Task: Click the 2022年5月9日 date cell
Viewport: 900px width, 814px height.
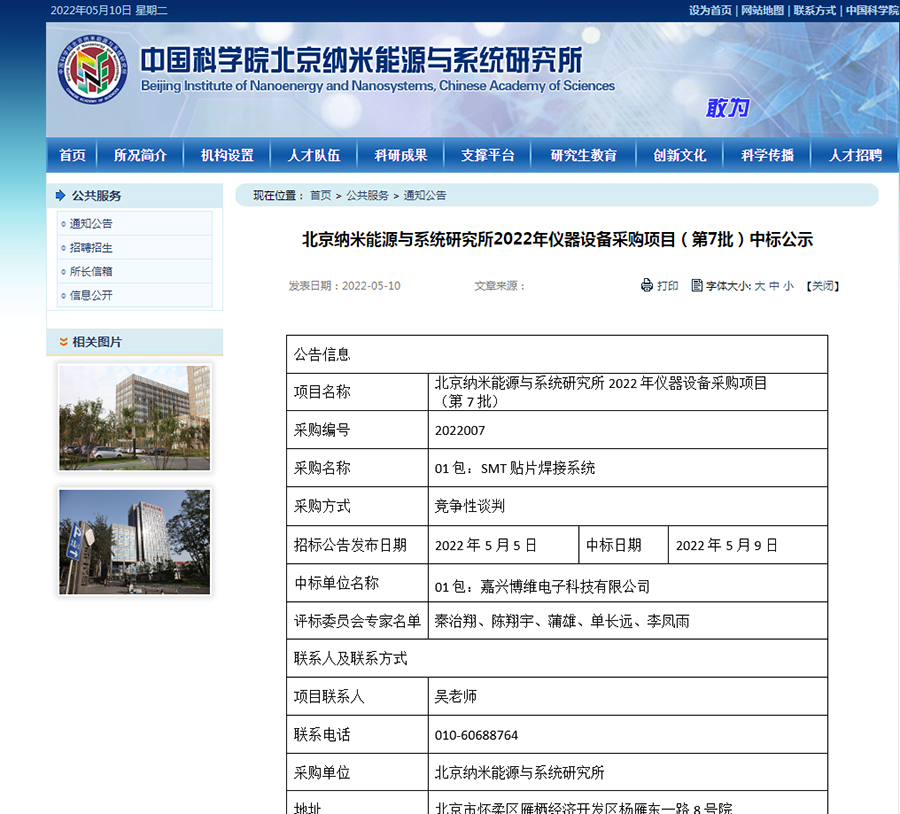Action: click(748, 545)
